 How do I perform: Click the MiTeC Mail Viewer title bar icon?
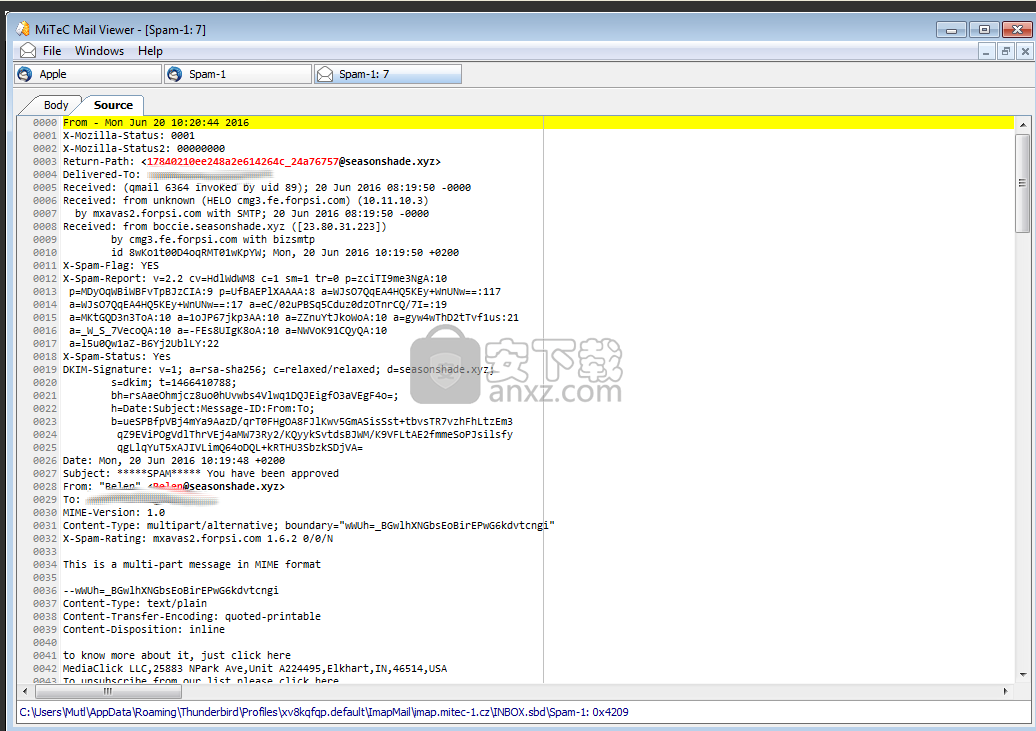[x=23, y=29]
